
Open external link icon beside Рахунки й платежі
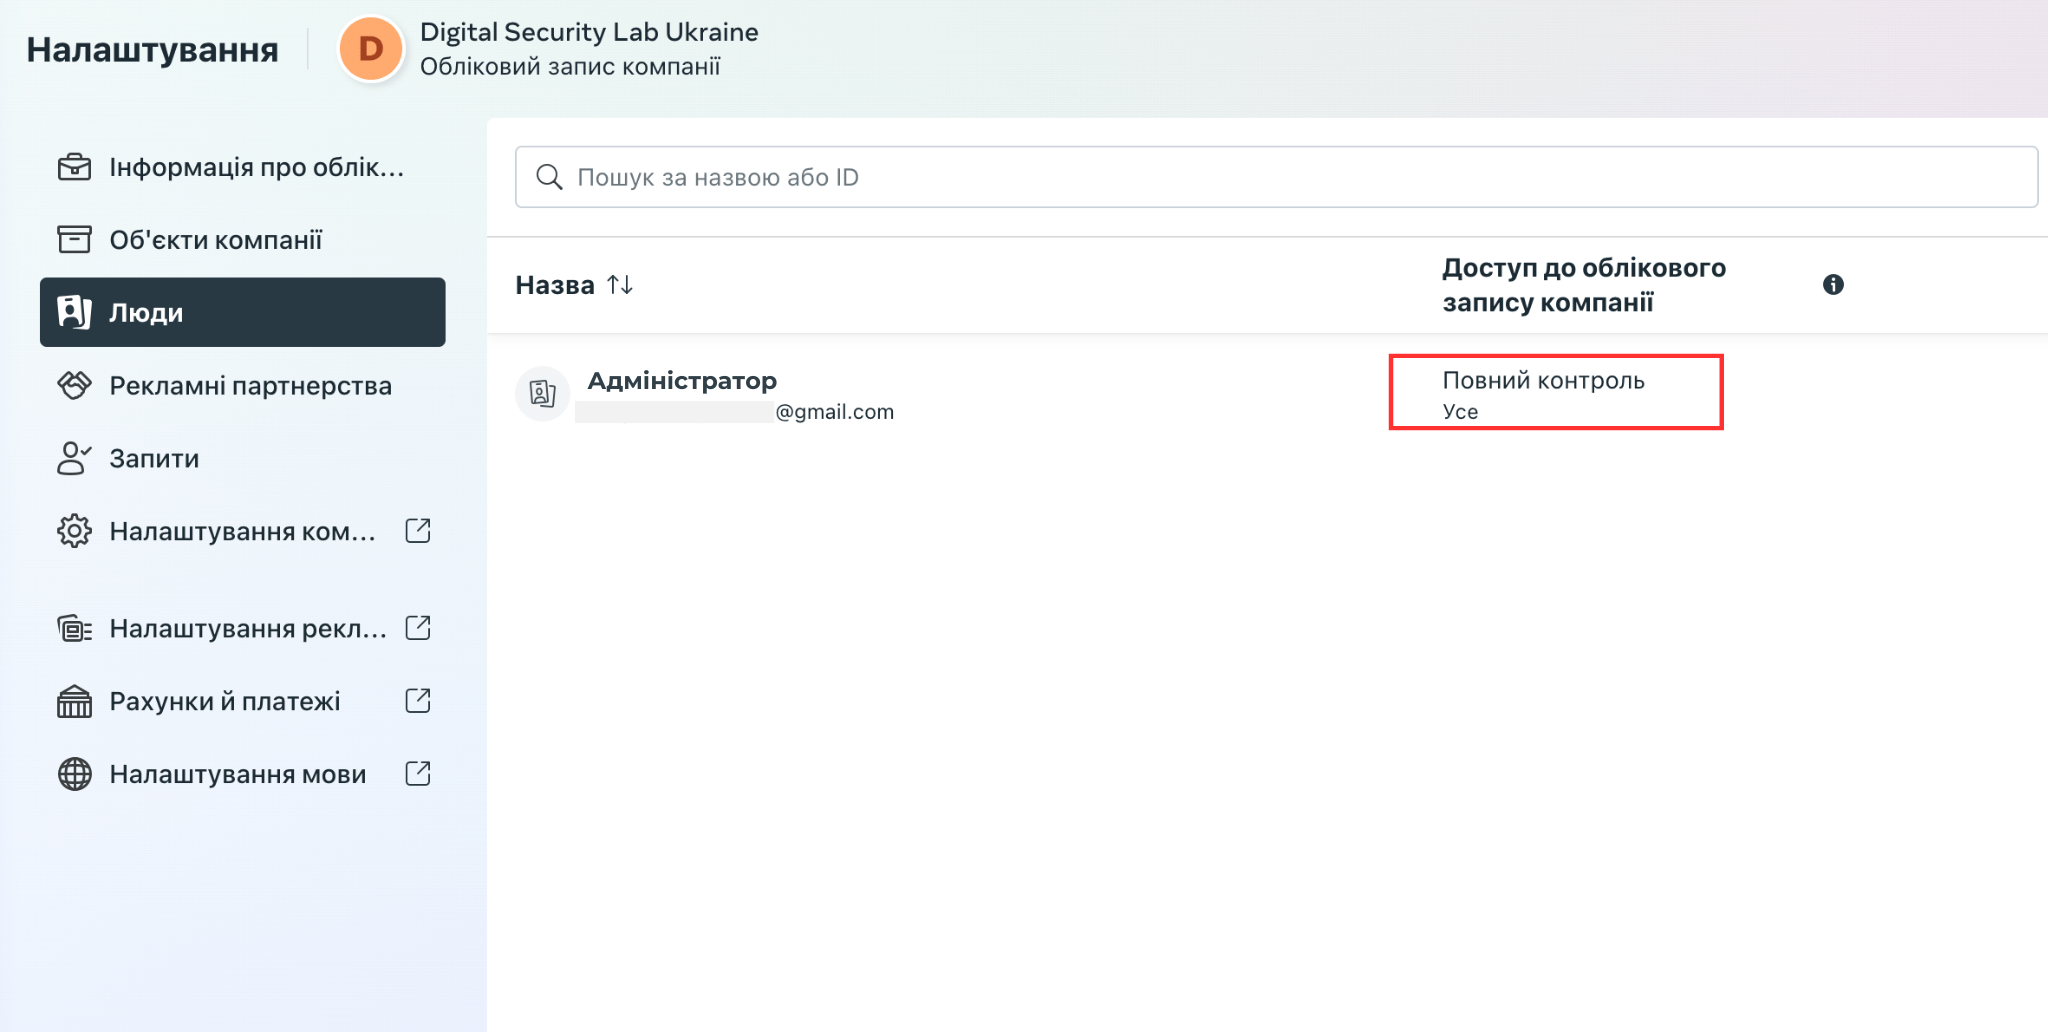[x=418, y=701]
